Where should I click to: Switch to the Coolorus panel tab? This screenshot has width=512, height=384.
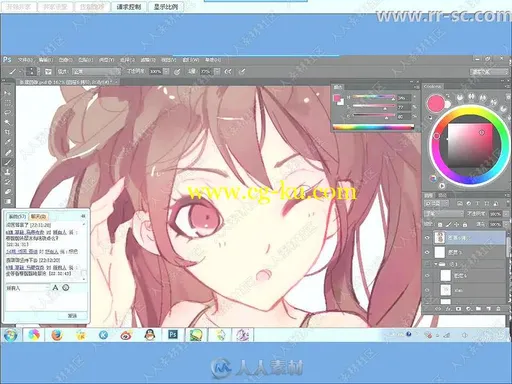(433, 86)
